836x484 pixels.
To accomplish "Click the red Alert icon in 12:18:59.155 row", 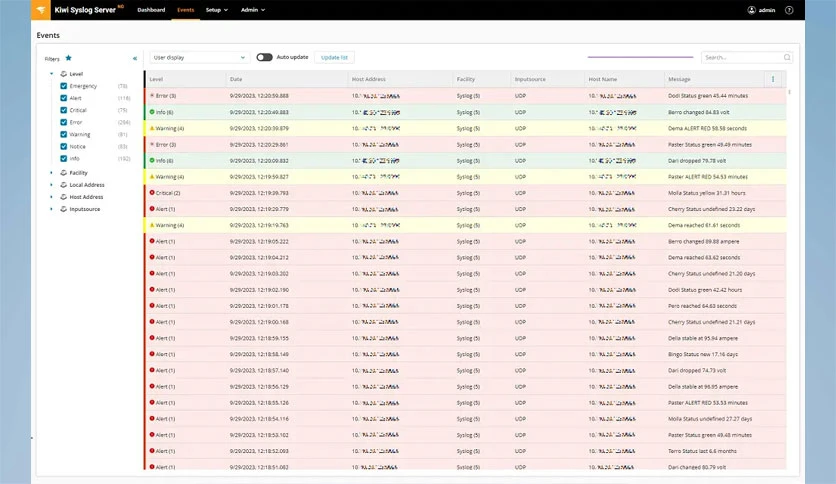I will [152, 337].
